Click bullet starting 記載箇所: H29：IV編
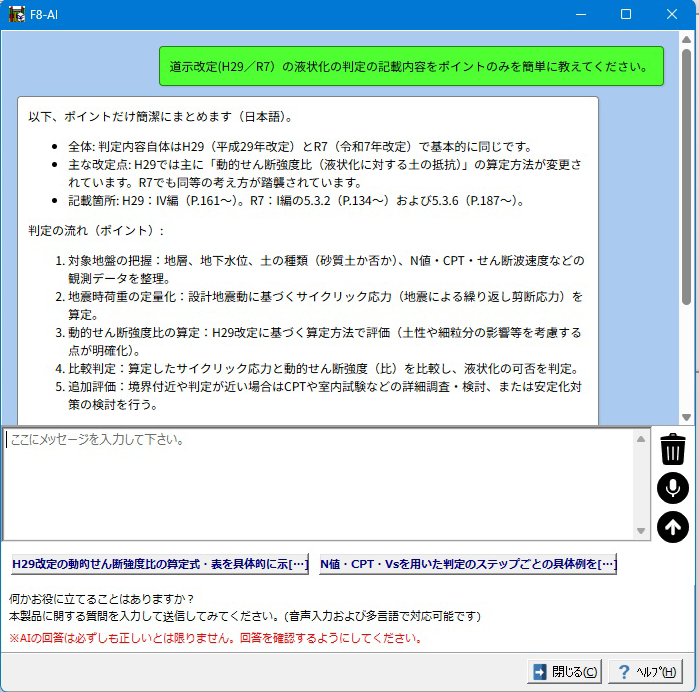Viewport: 699px width, 692px height. coord(296,201)
